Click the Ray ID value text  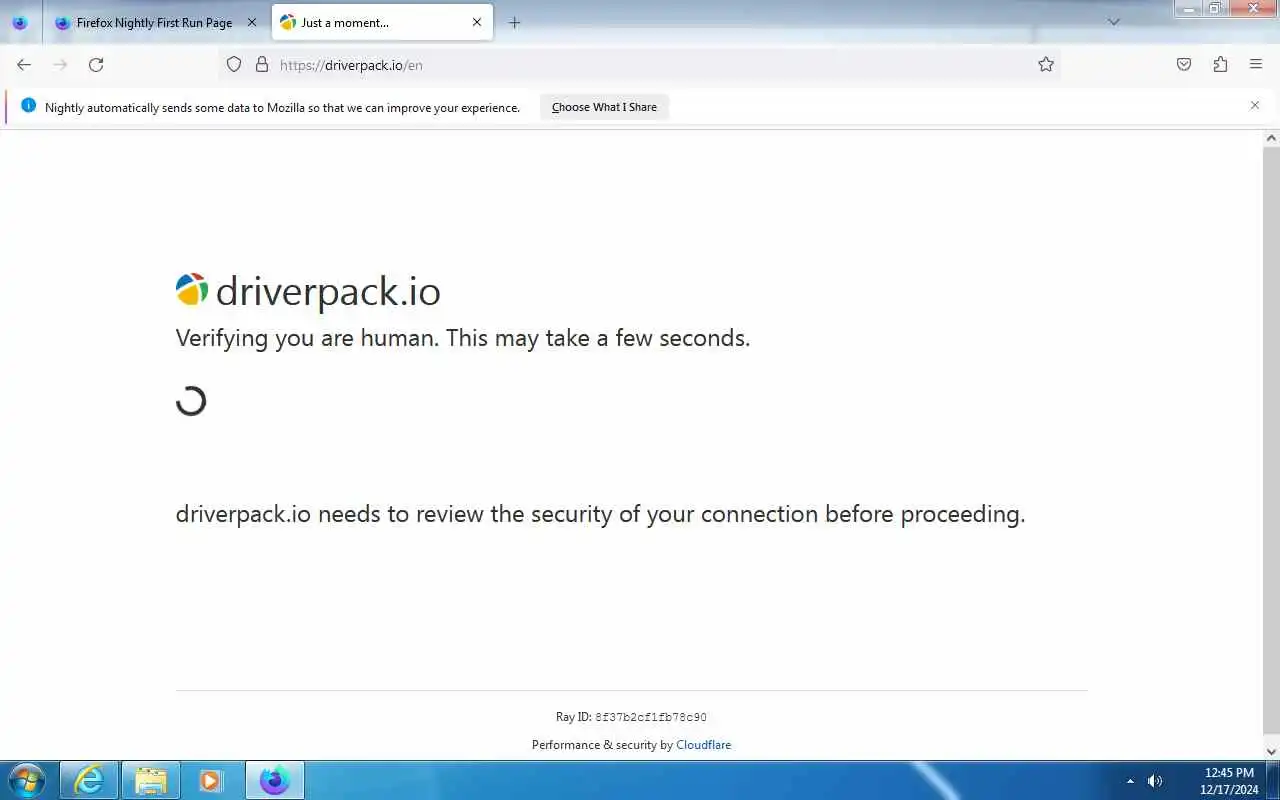point(651,717)
